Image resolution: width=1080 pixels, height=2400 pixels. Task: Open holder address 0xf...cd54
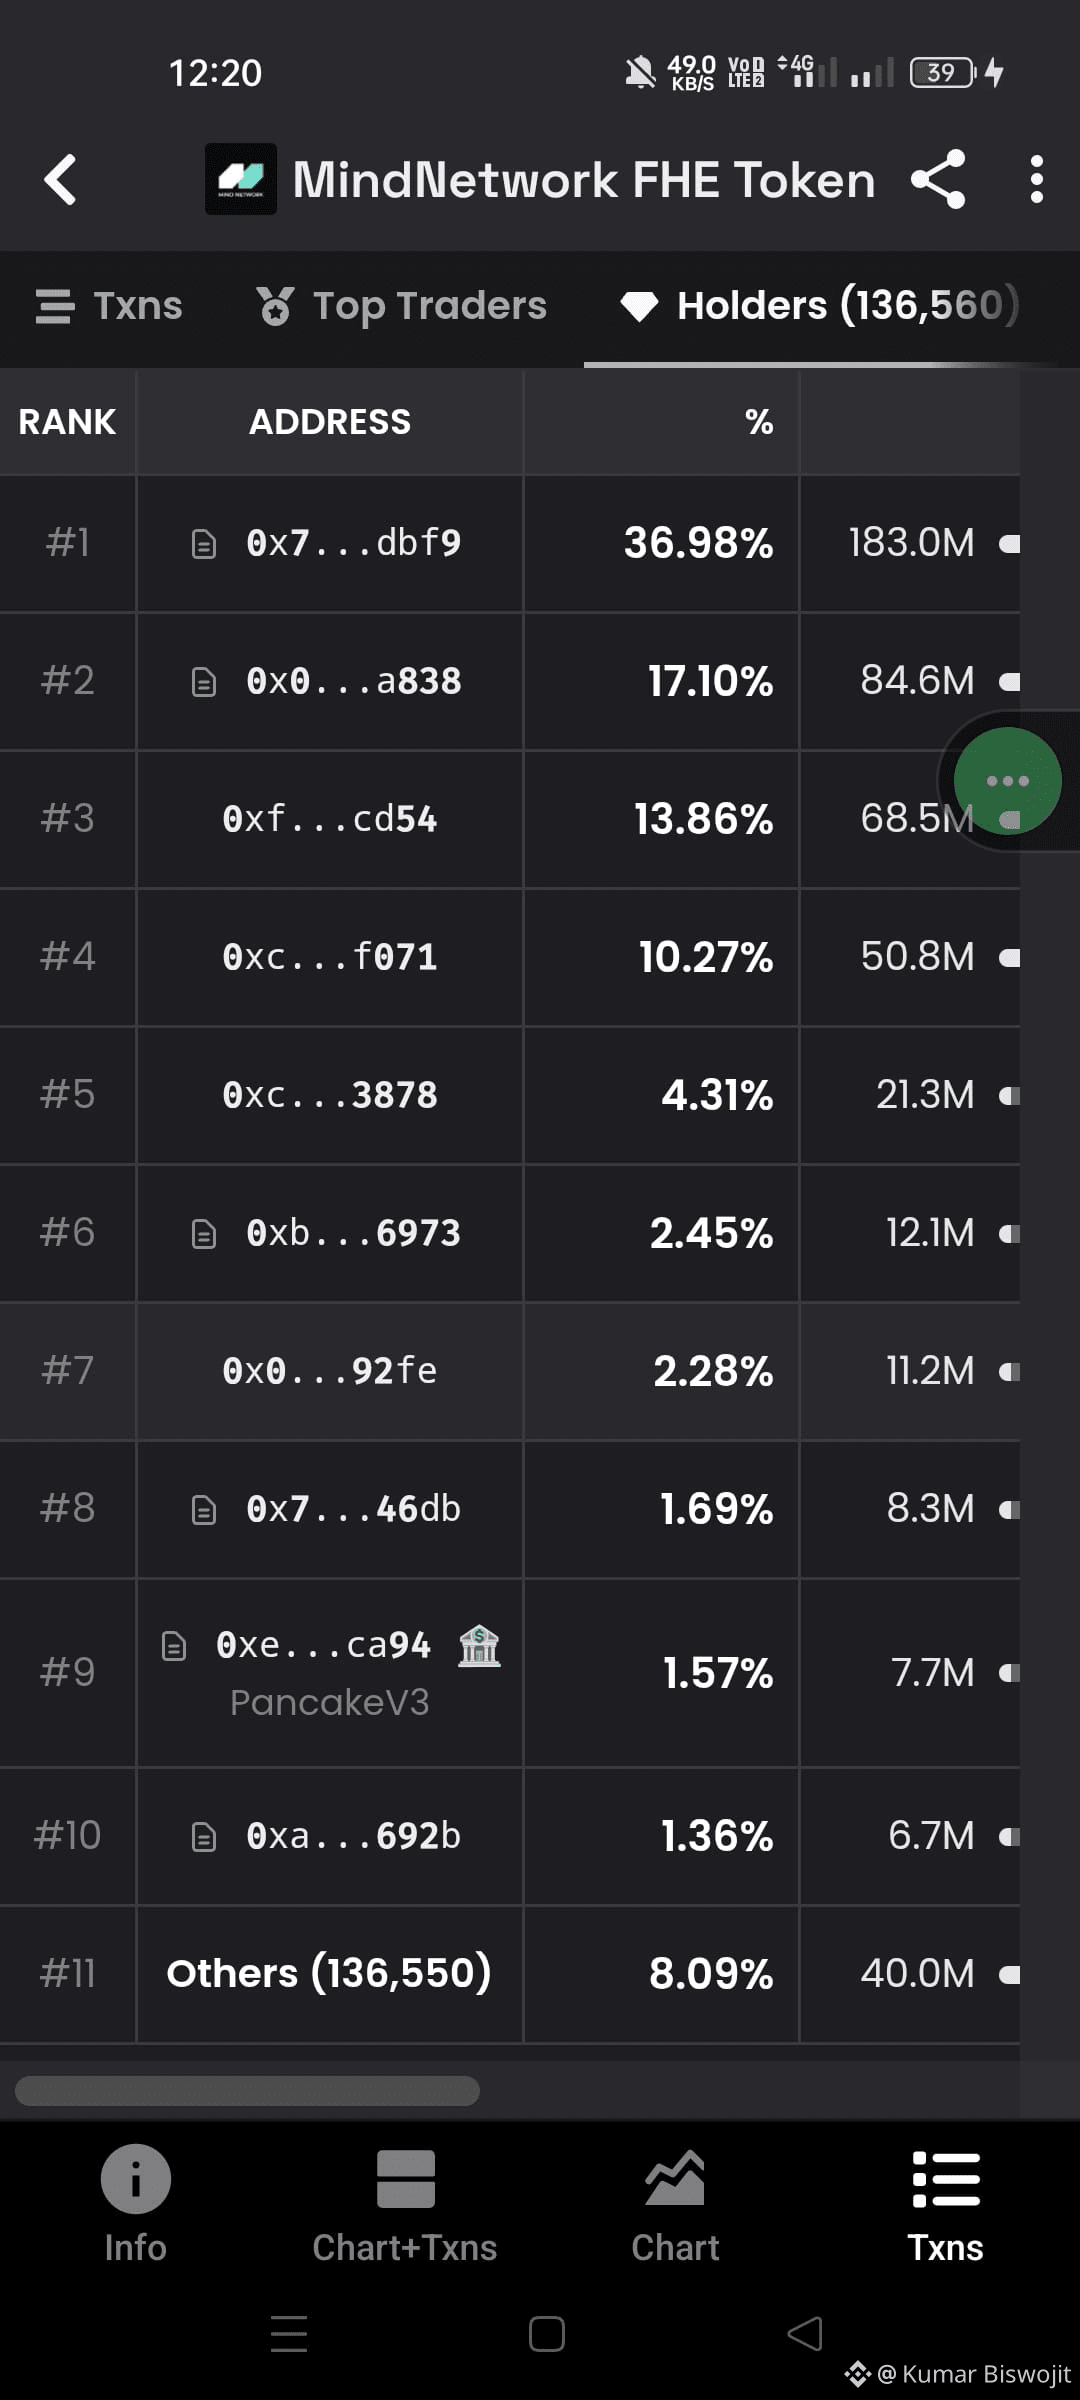[330, 819]
